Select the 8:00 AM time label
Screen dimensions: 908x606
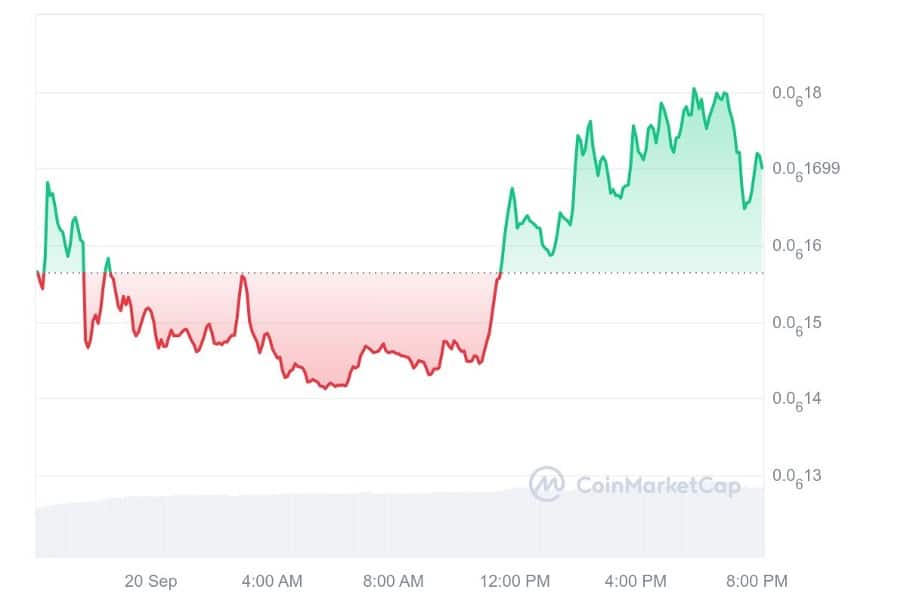[x=394, y=581]
